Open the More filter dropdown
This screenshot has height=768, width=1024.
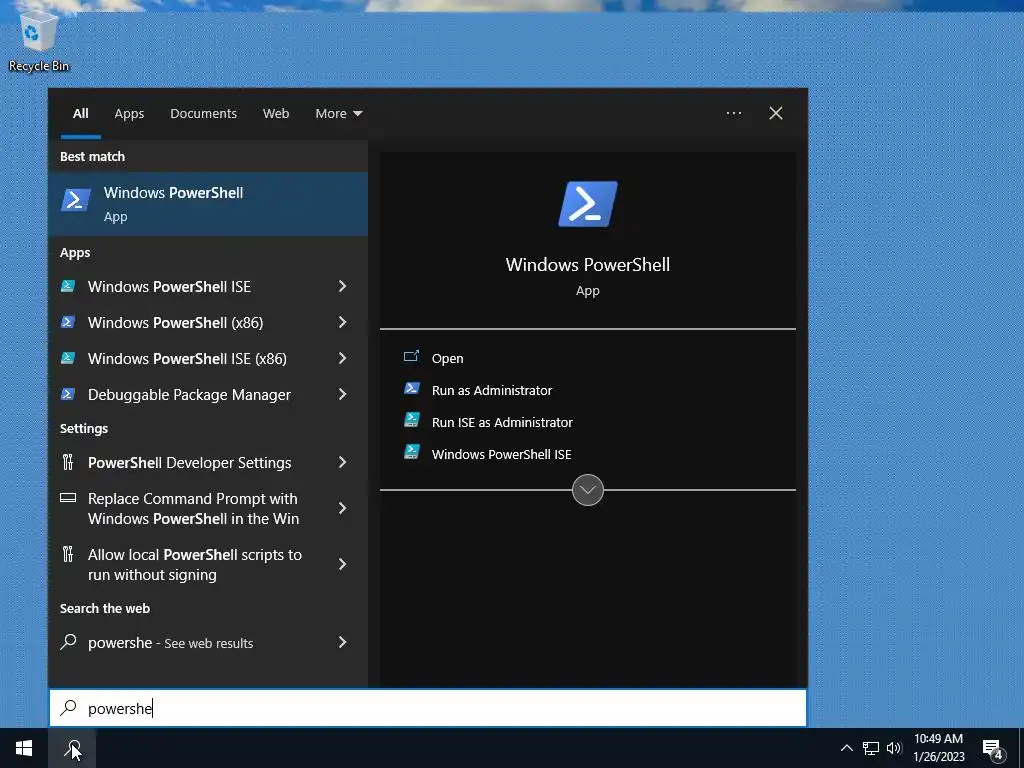coord(338,113)
